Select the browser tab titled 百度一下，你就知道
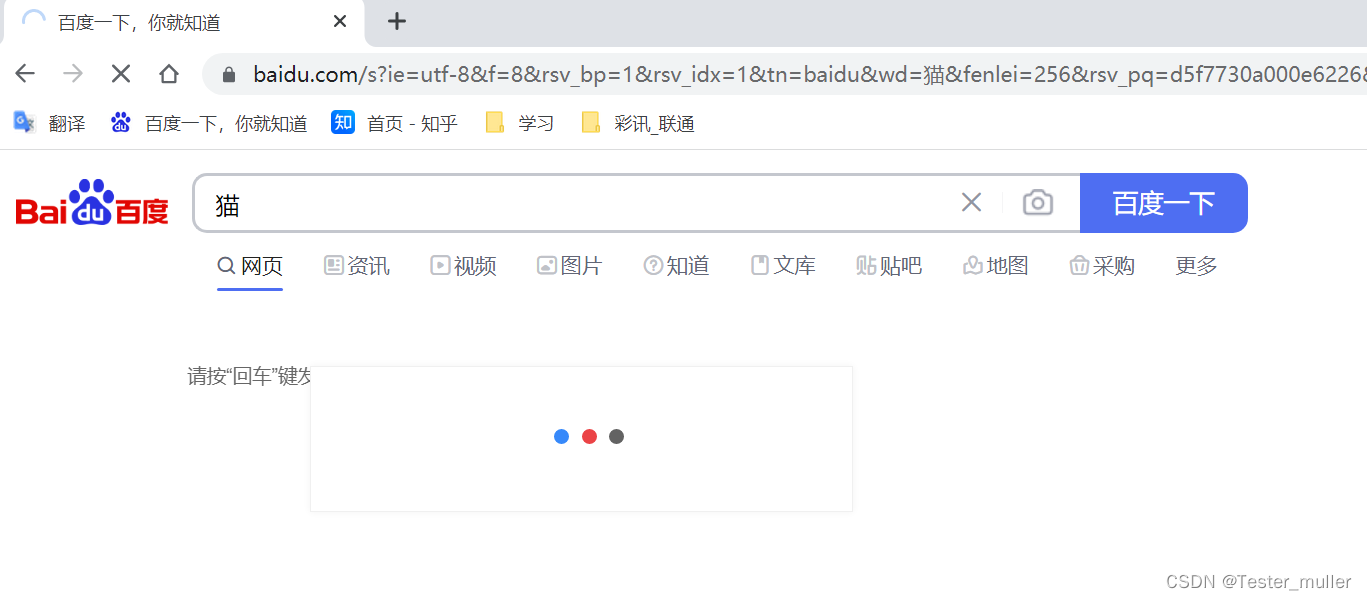1367x600 pixels. (183, 22)
